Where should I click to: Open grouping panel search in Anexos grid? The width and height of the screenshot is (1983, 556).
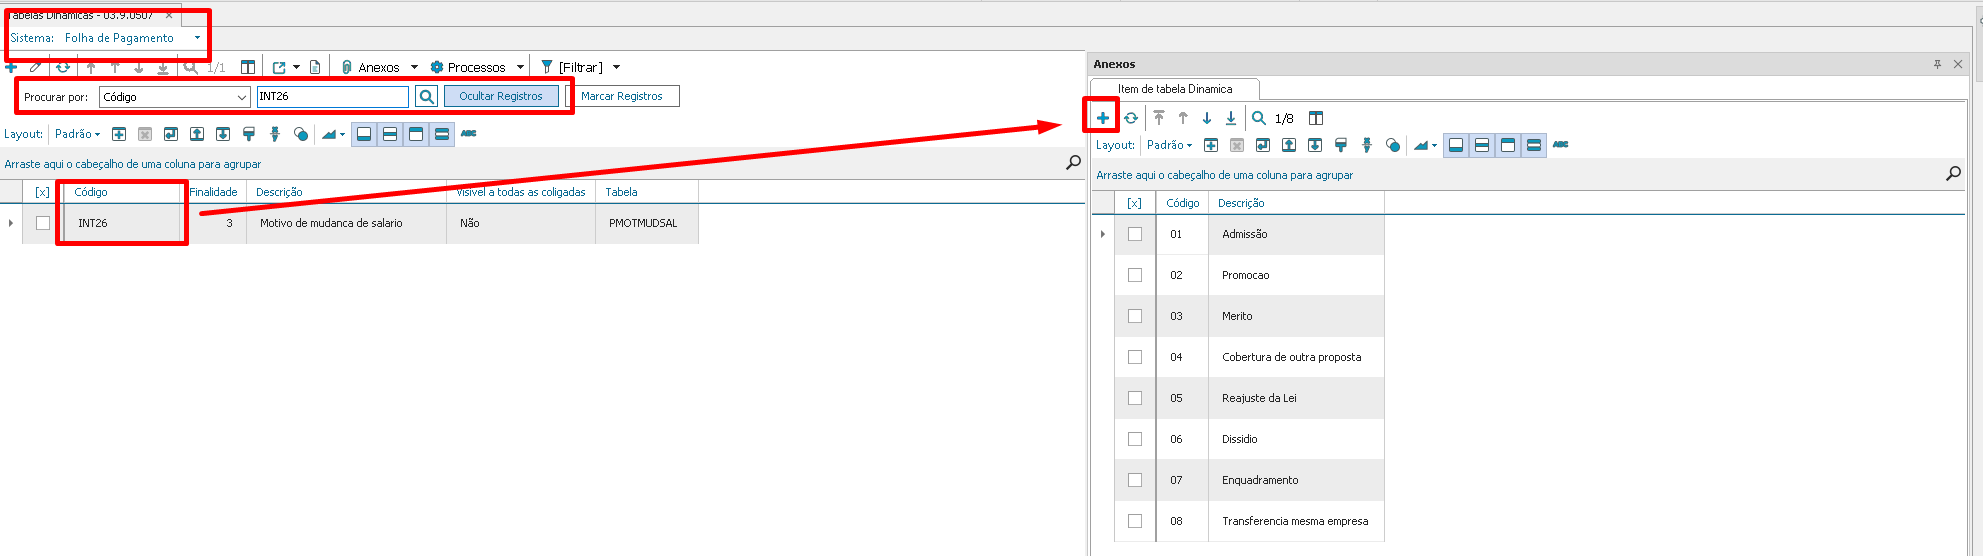(1953, 174)
